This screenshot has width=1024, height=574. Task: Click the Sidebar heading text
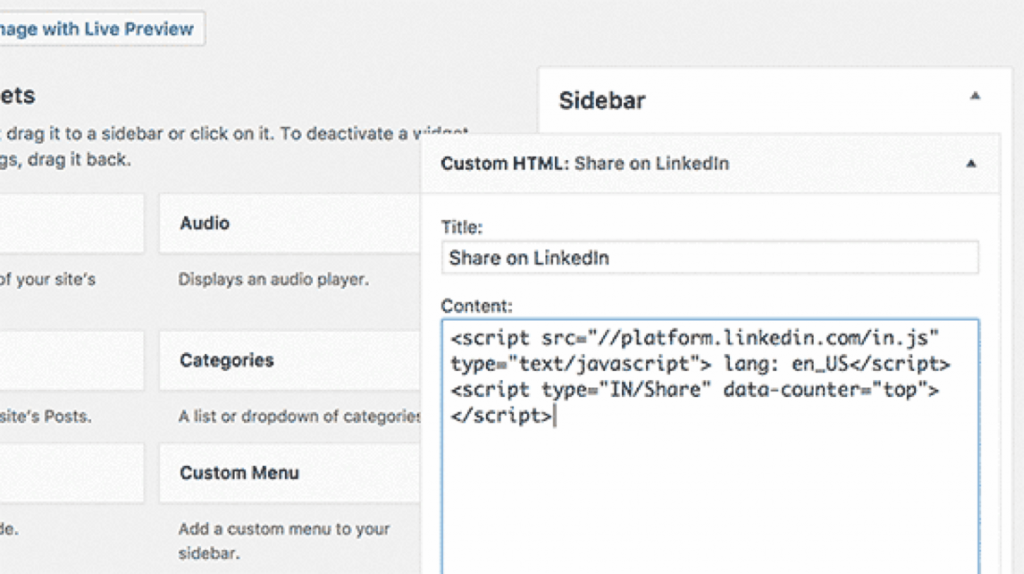[602, 101]
